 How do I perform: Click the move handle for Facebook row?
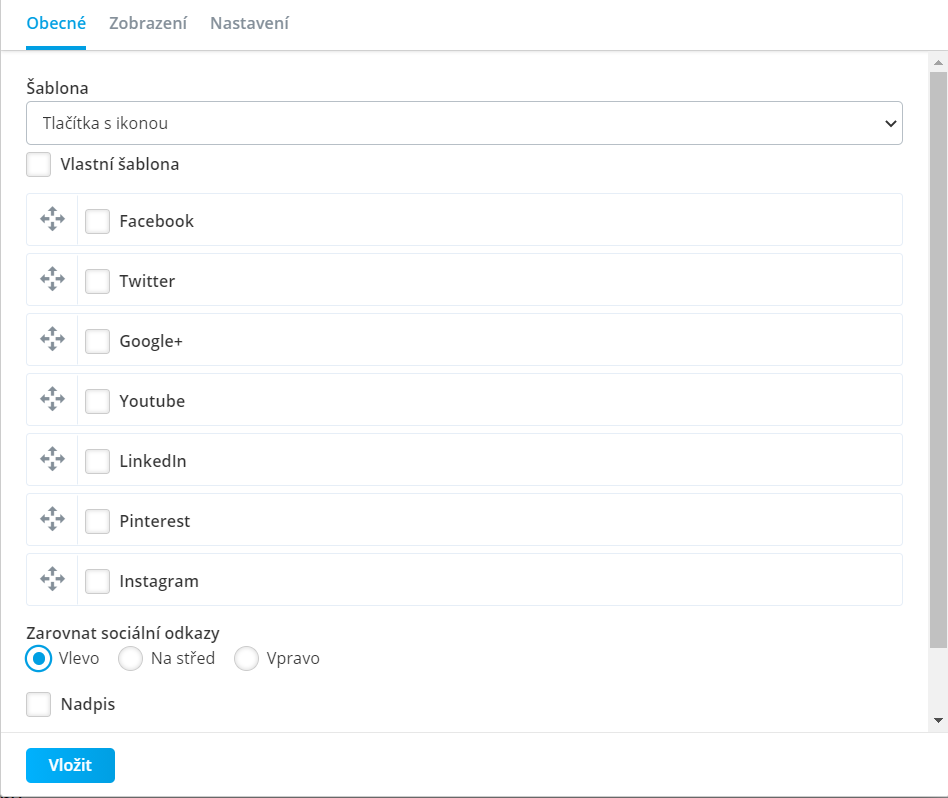point(53,219)
